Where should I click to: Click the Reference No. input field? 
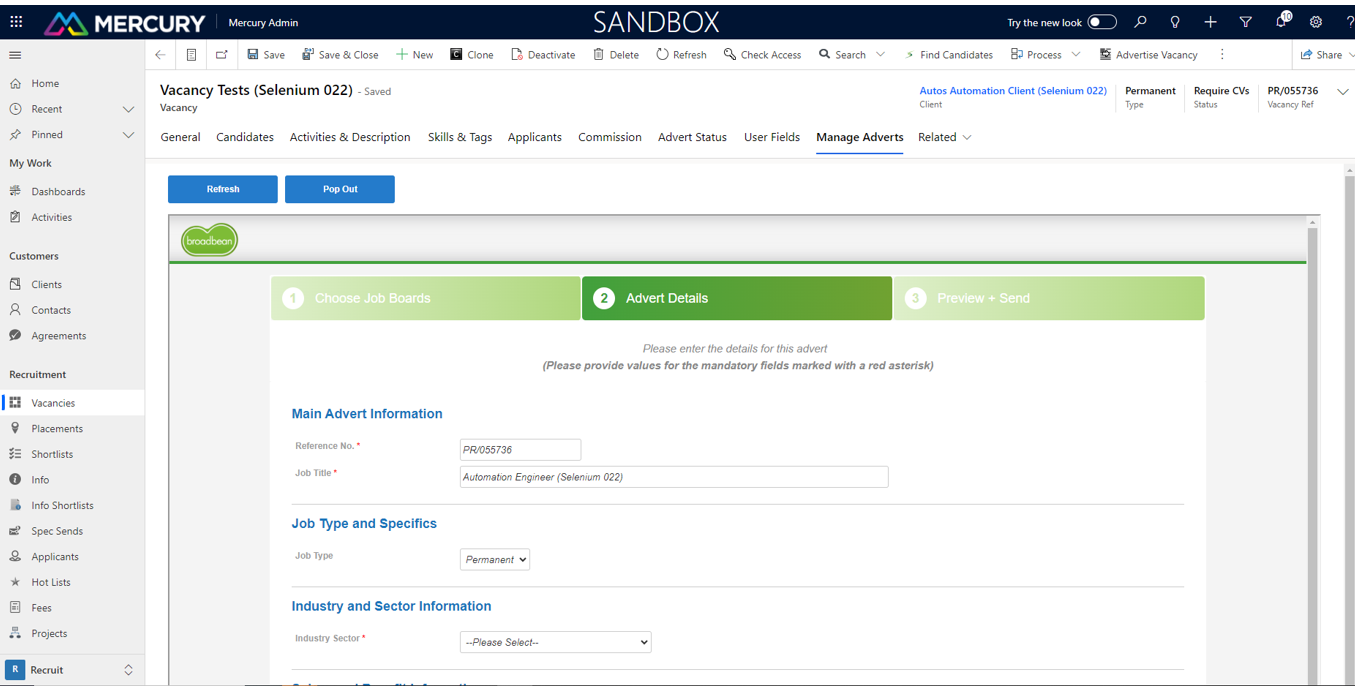click(x=520, y=450)
